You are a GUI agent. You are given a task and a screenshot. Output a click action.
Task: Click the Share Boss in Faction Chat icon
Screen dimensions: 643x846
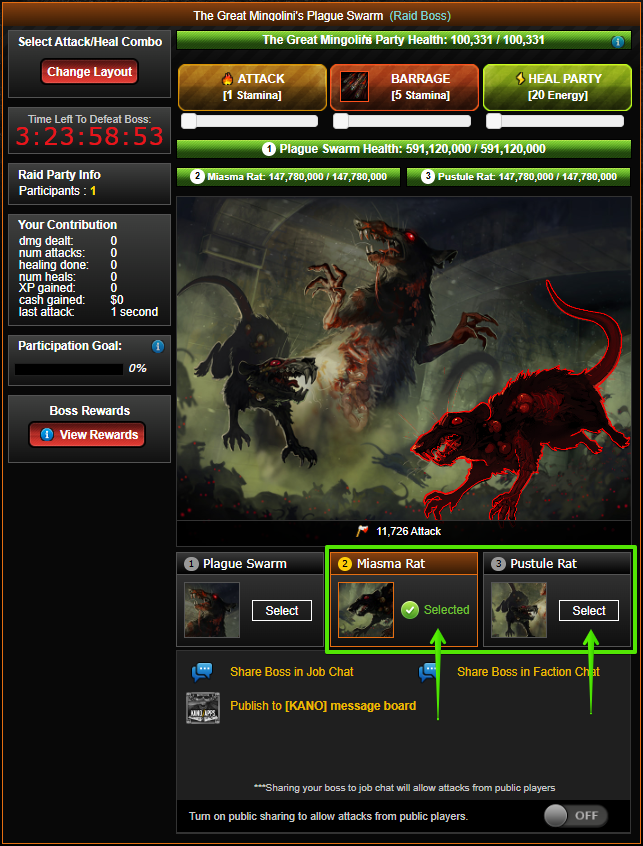428,672
